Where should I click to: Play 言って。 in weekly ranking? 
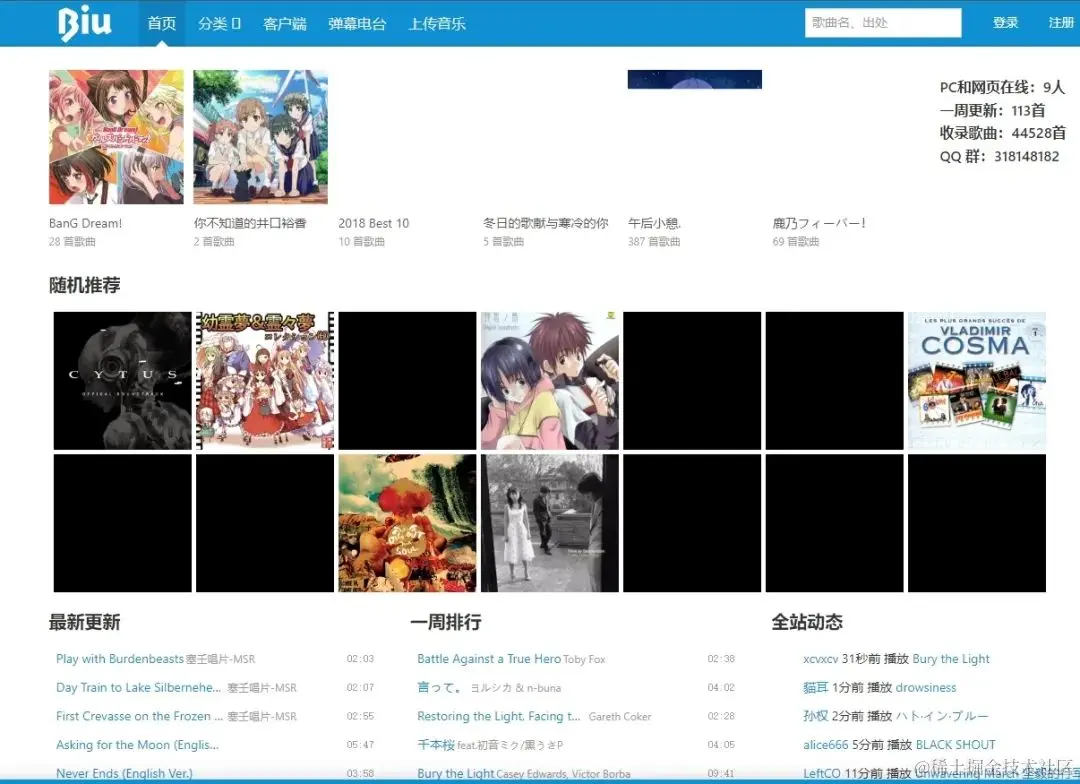point(439,688)
